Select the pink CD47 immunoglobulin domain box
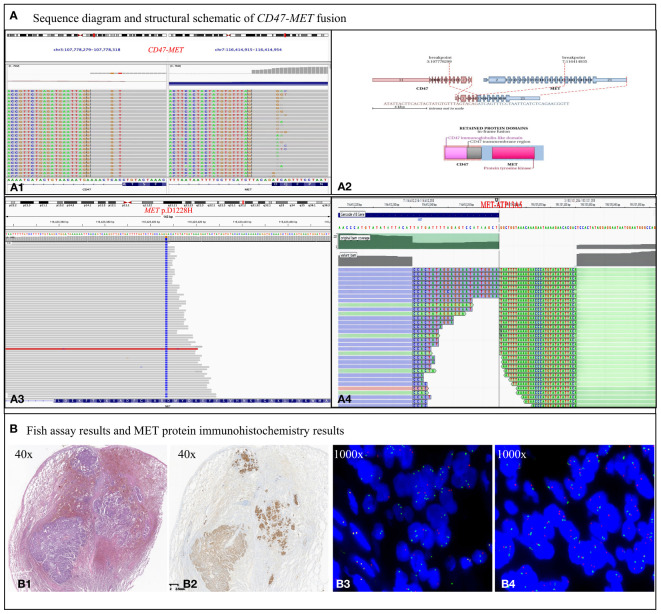The height and width of the screenshot is (614, 661). (456, 153)
